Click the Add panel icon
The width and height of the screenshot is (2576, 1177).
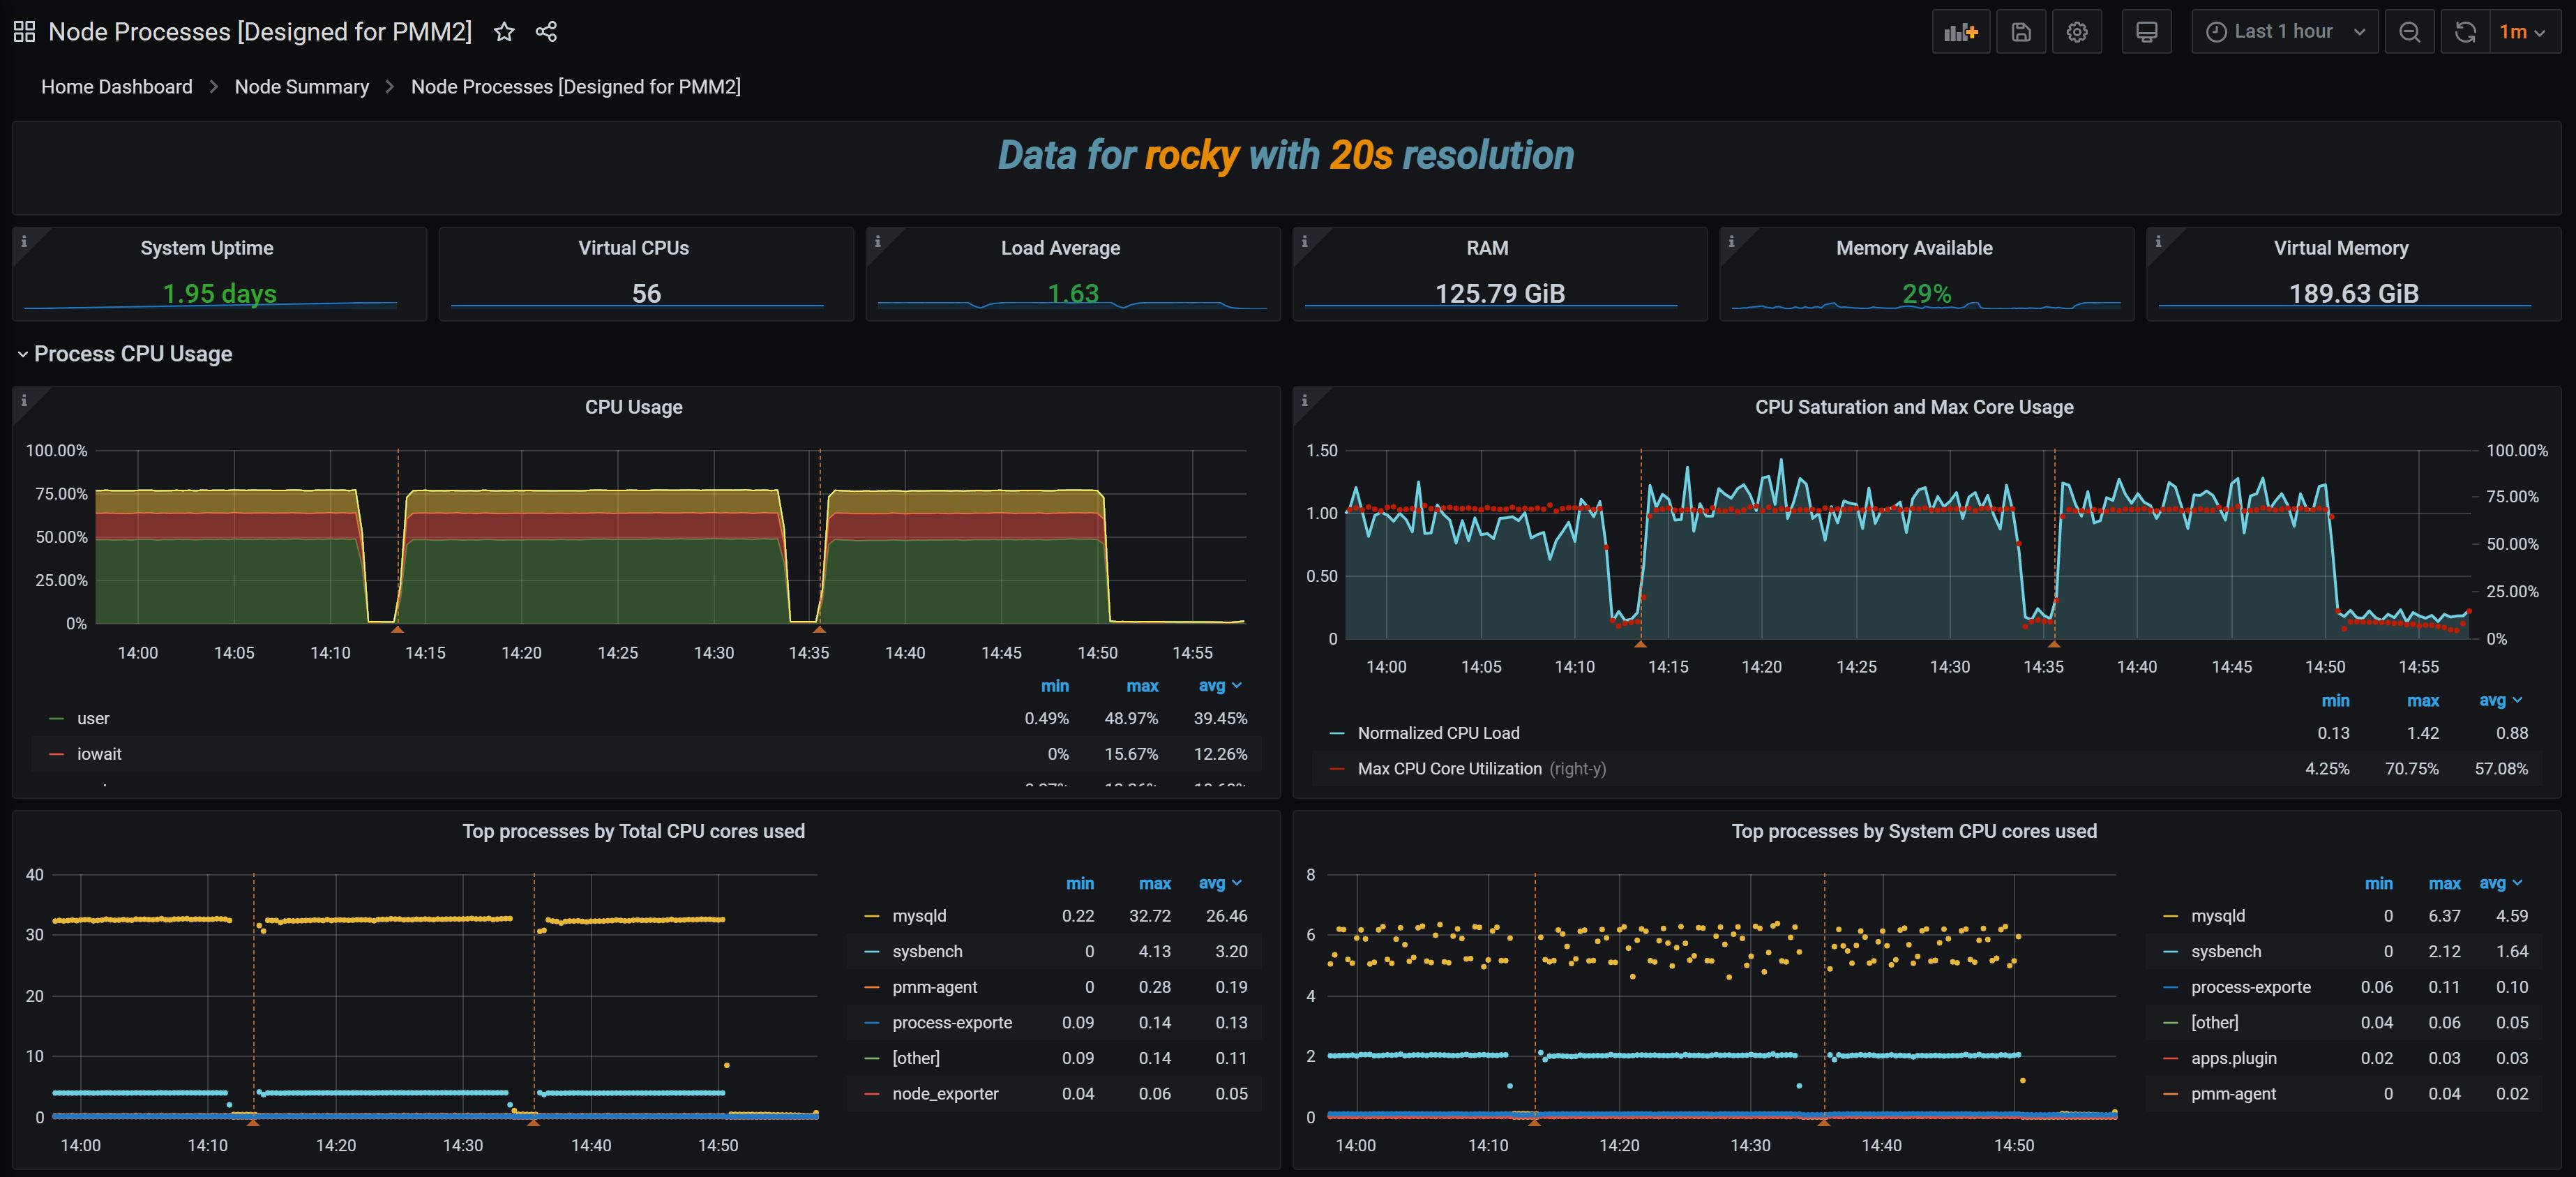[x=1960, y=32]
